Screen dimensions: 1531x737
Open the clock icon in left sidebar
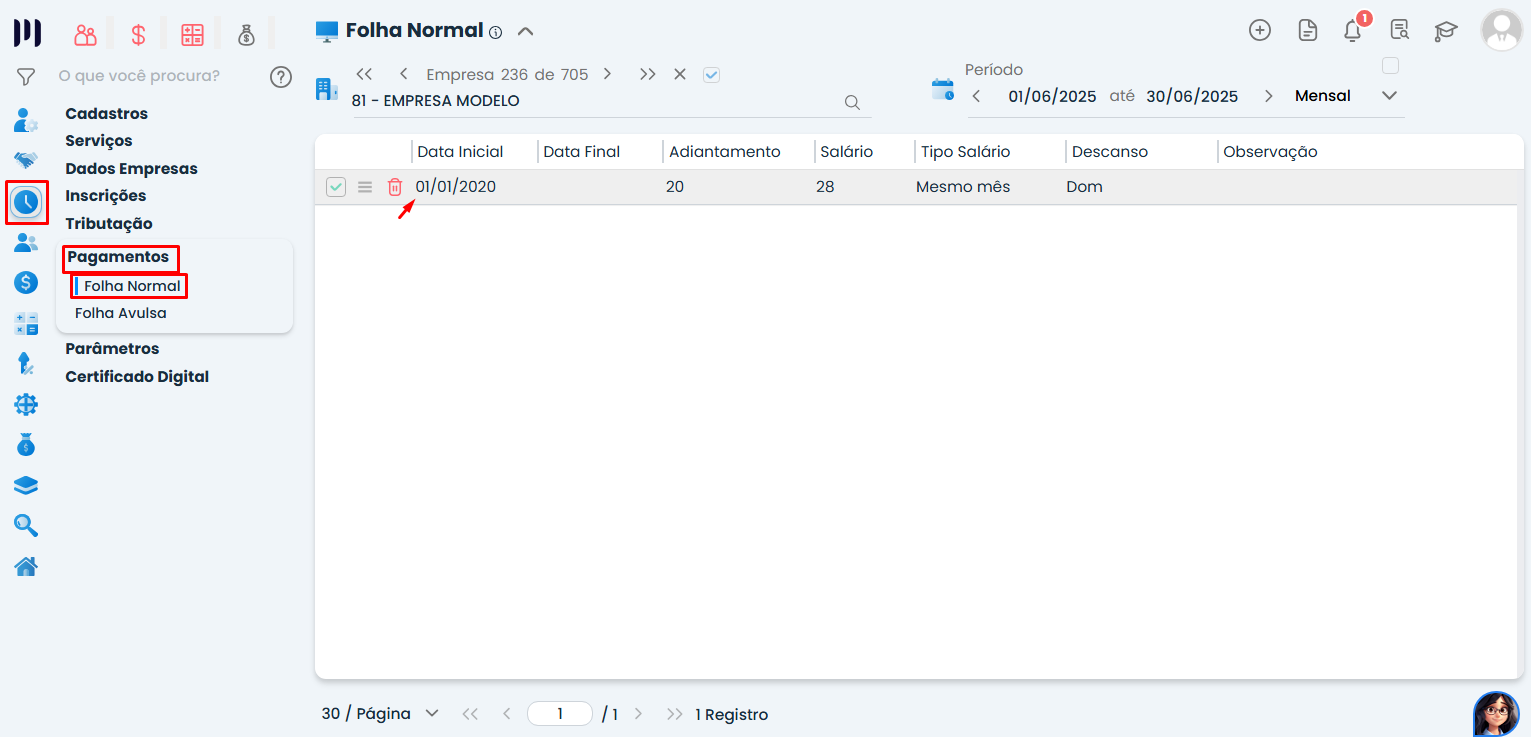click(x=26, y=202)
